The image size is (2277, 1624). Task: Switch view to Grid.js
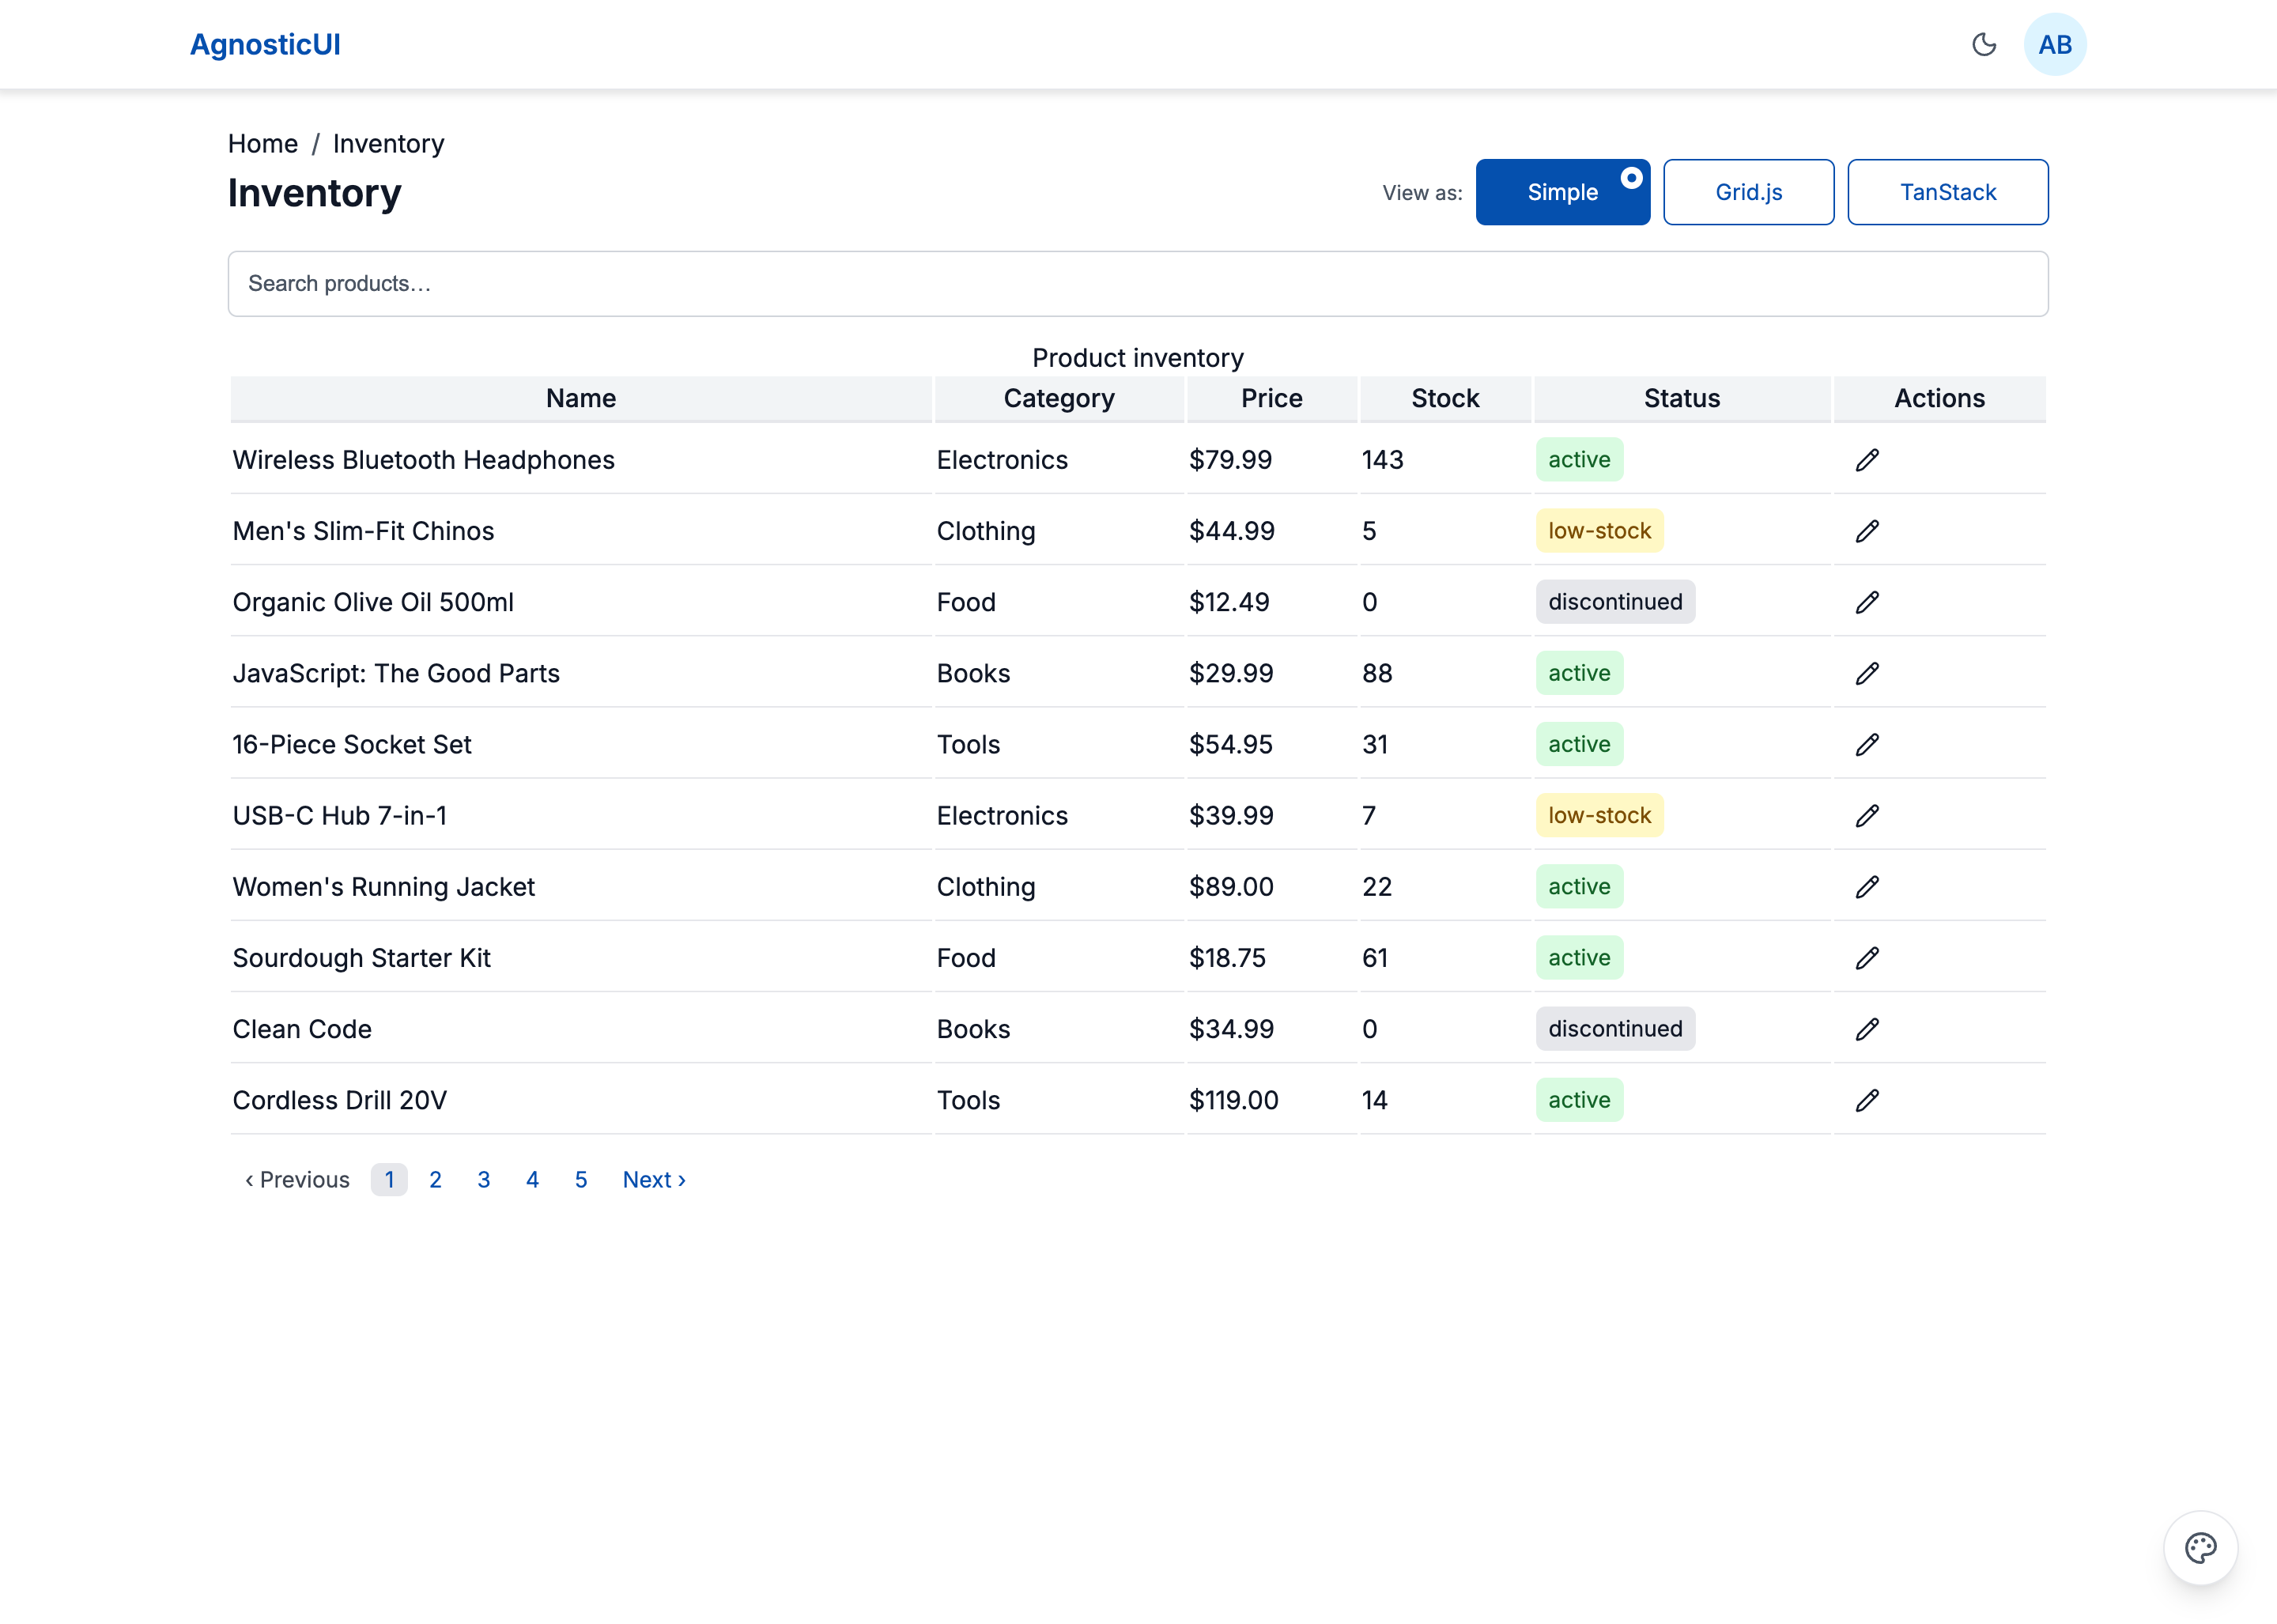point(1747,192)
